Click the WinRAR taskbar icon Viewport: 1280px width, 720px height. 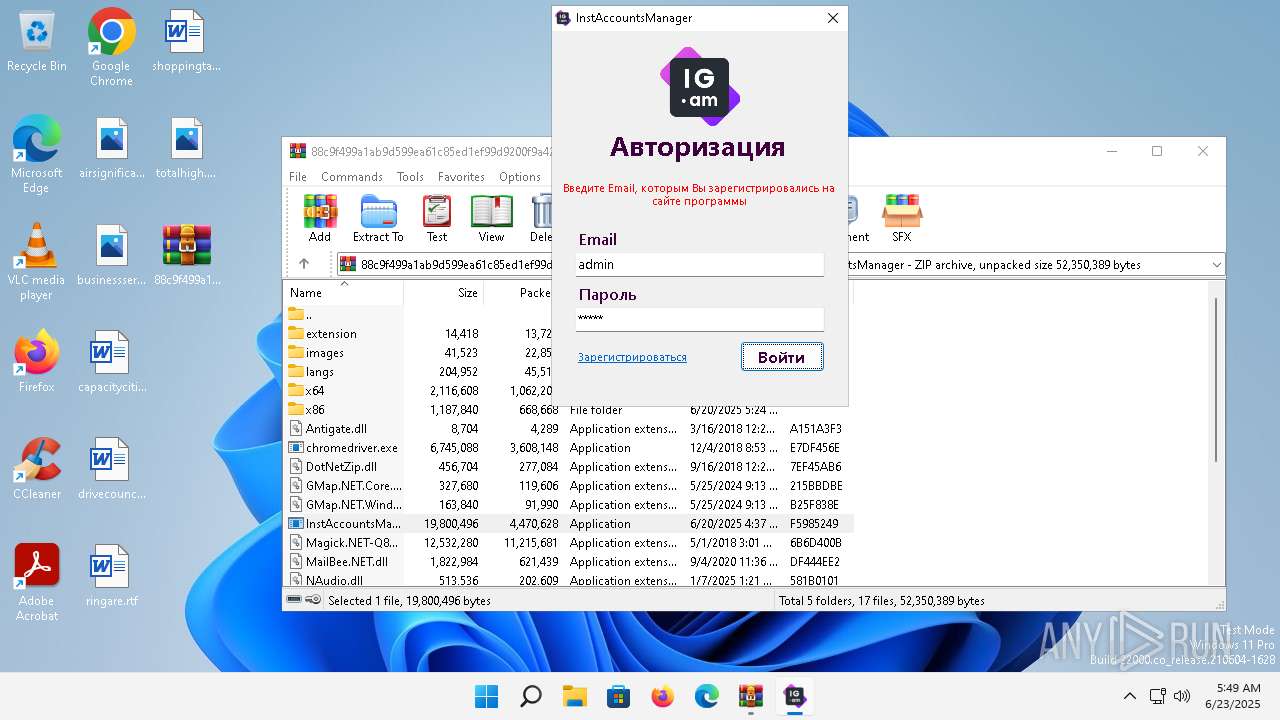coord(750,696)
